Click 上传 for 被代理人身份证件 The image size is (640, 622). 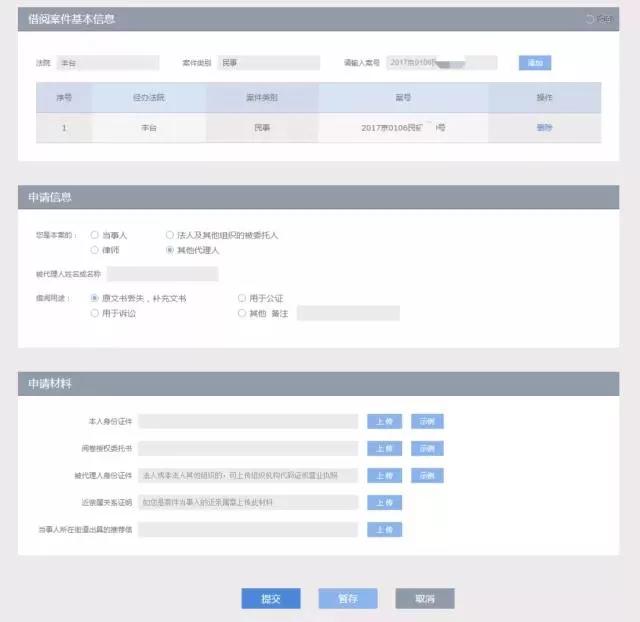pos(384,475)
